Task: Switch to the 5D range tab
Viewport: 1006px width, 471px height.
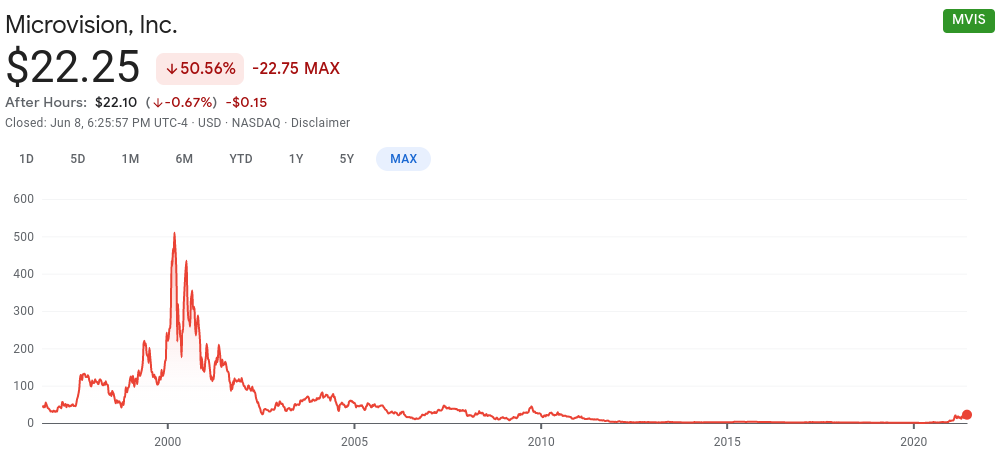Action: pos(78,159)
